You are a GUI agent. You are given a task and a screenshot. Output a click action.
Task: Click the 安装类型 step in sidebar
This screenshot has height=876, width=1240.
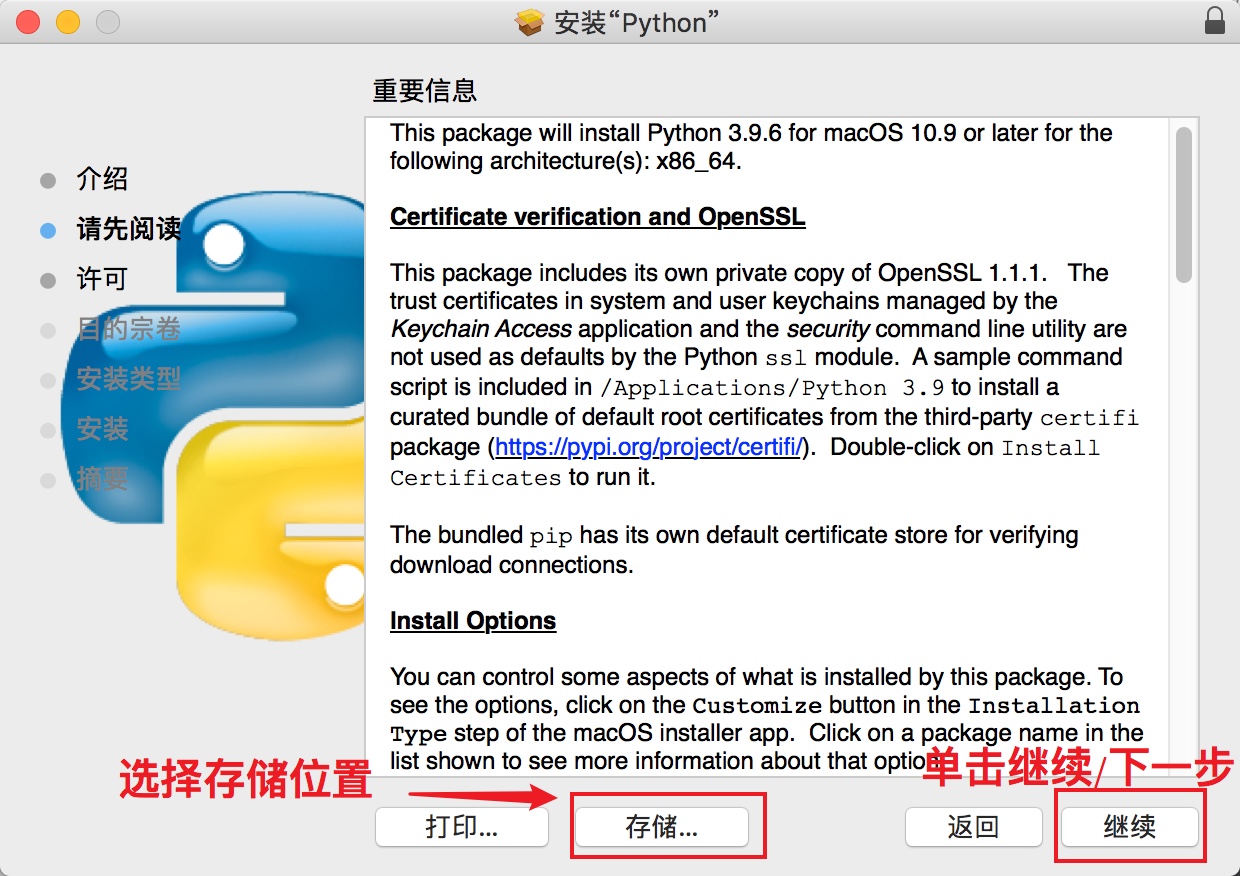pos(128,379)
